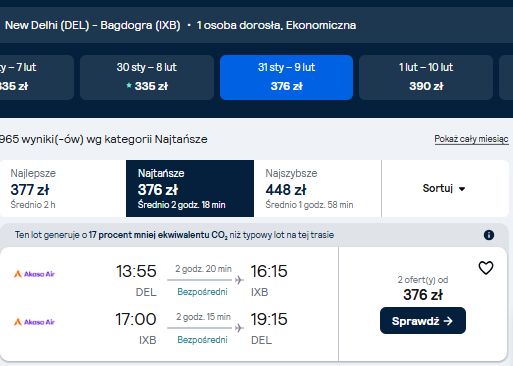
Task: Save flight with the heart icon
Action: pyautogui.click(x=486, y=268)
